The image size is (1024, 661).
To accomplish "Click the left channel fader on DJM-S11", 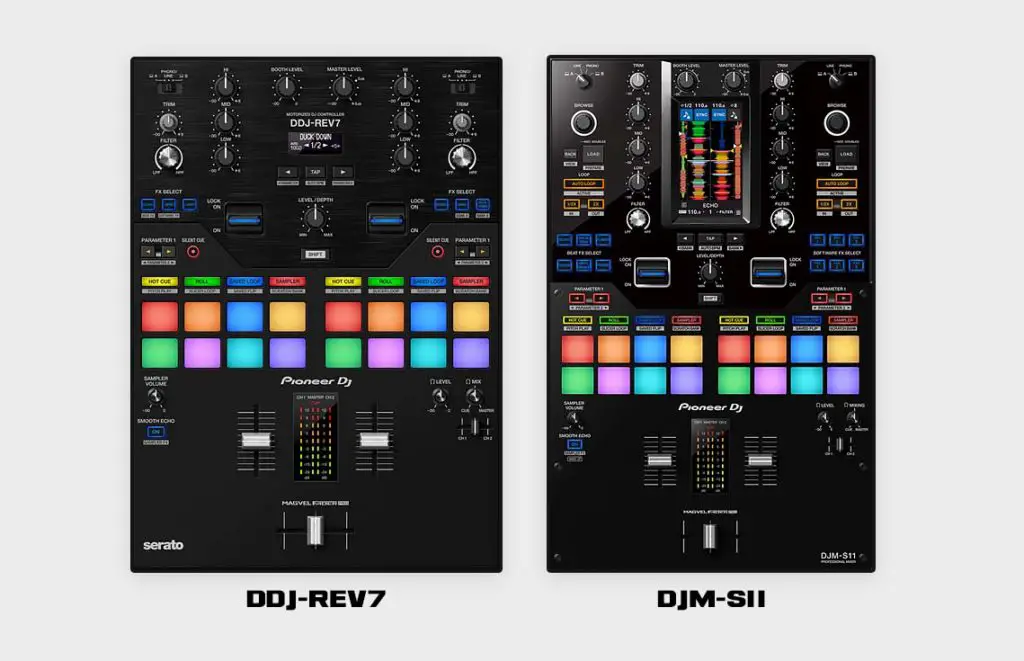I will click(x=660, y=460).
